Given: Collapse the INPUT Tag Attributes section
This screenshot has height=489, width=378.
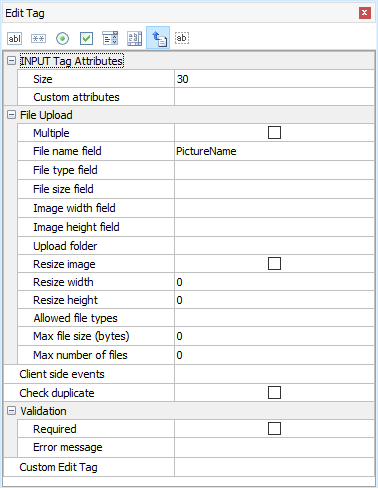Looking at the screenshot, I should tap(11, 61).
